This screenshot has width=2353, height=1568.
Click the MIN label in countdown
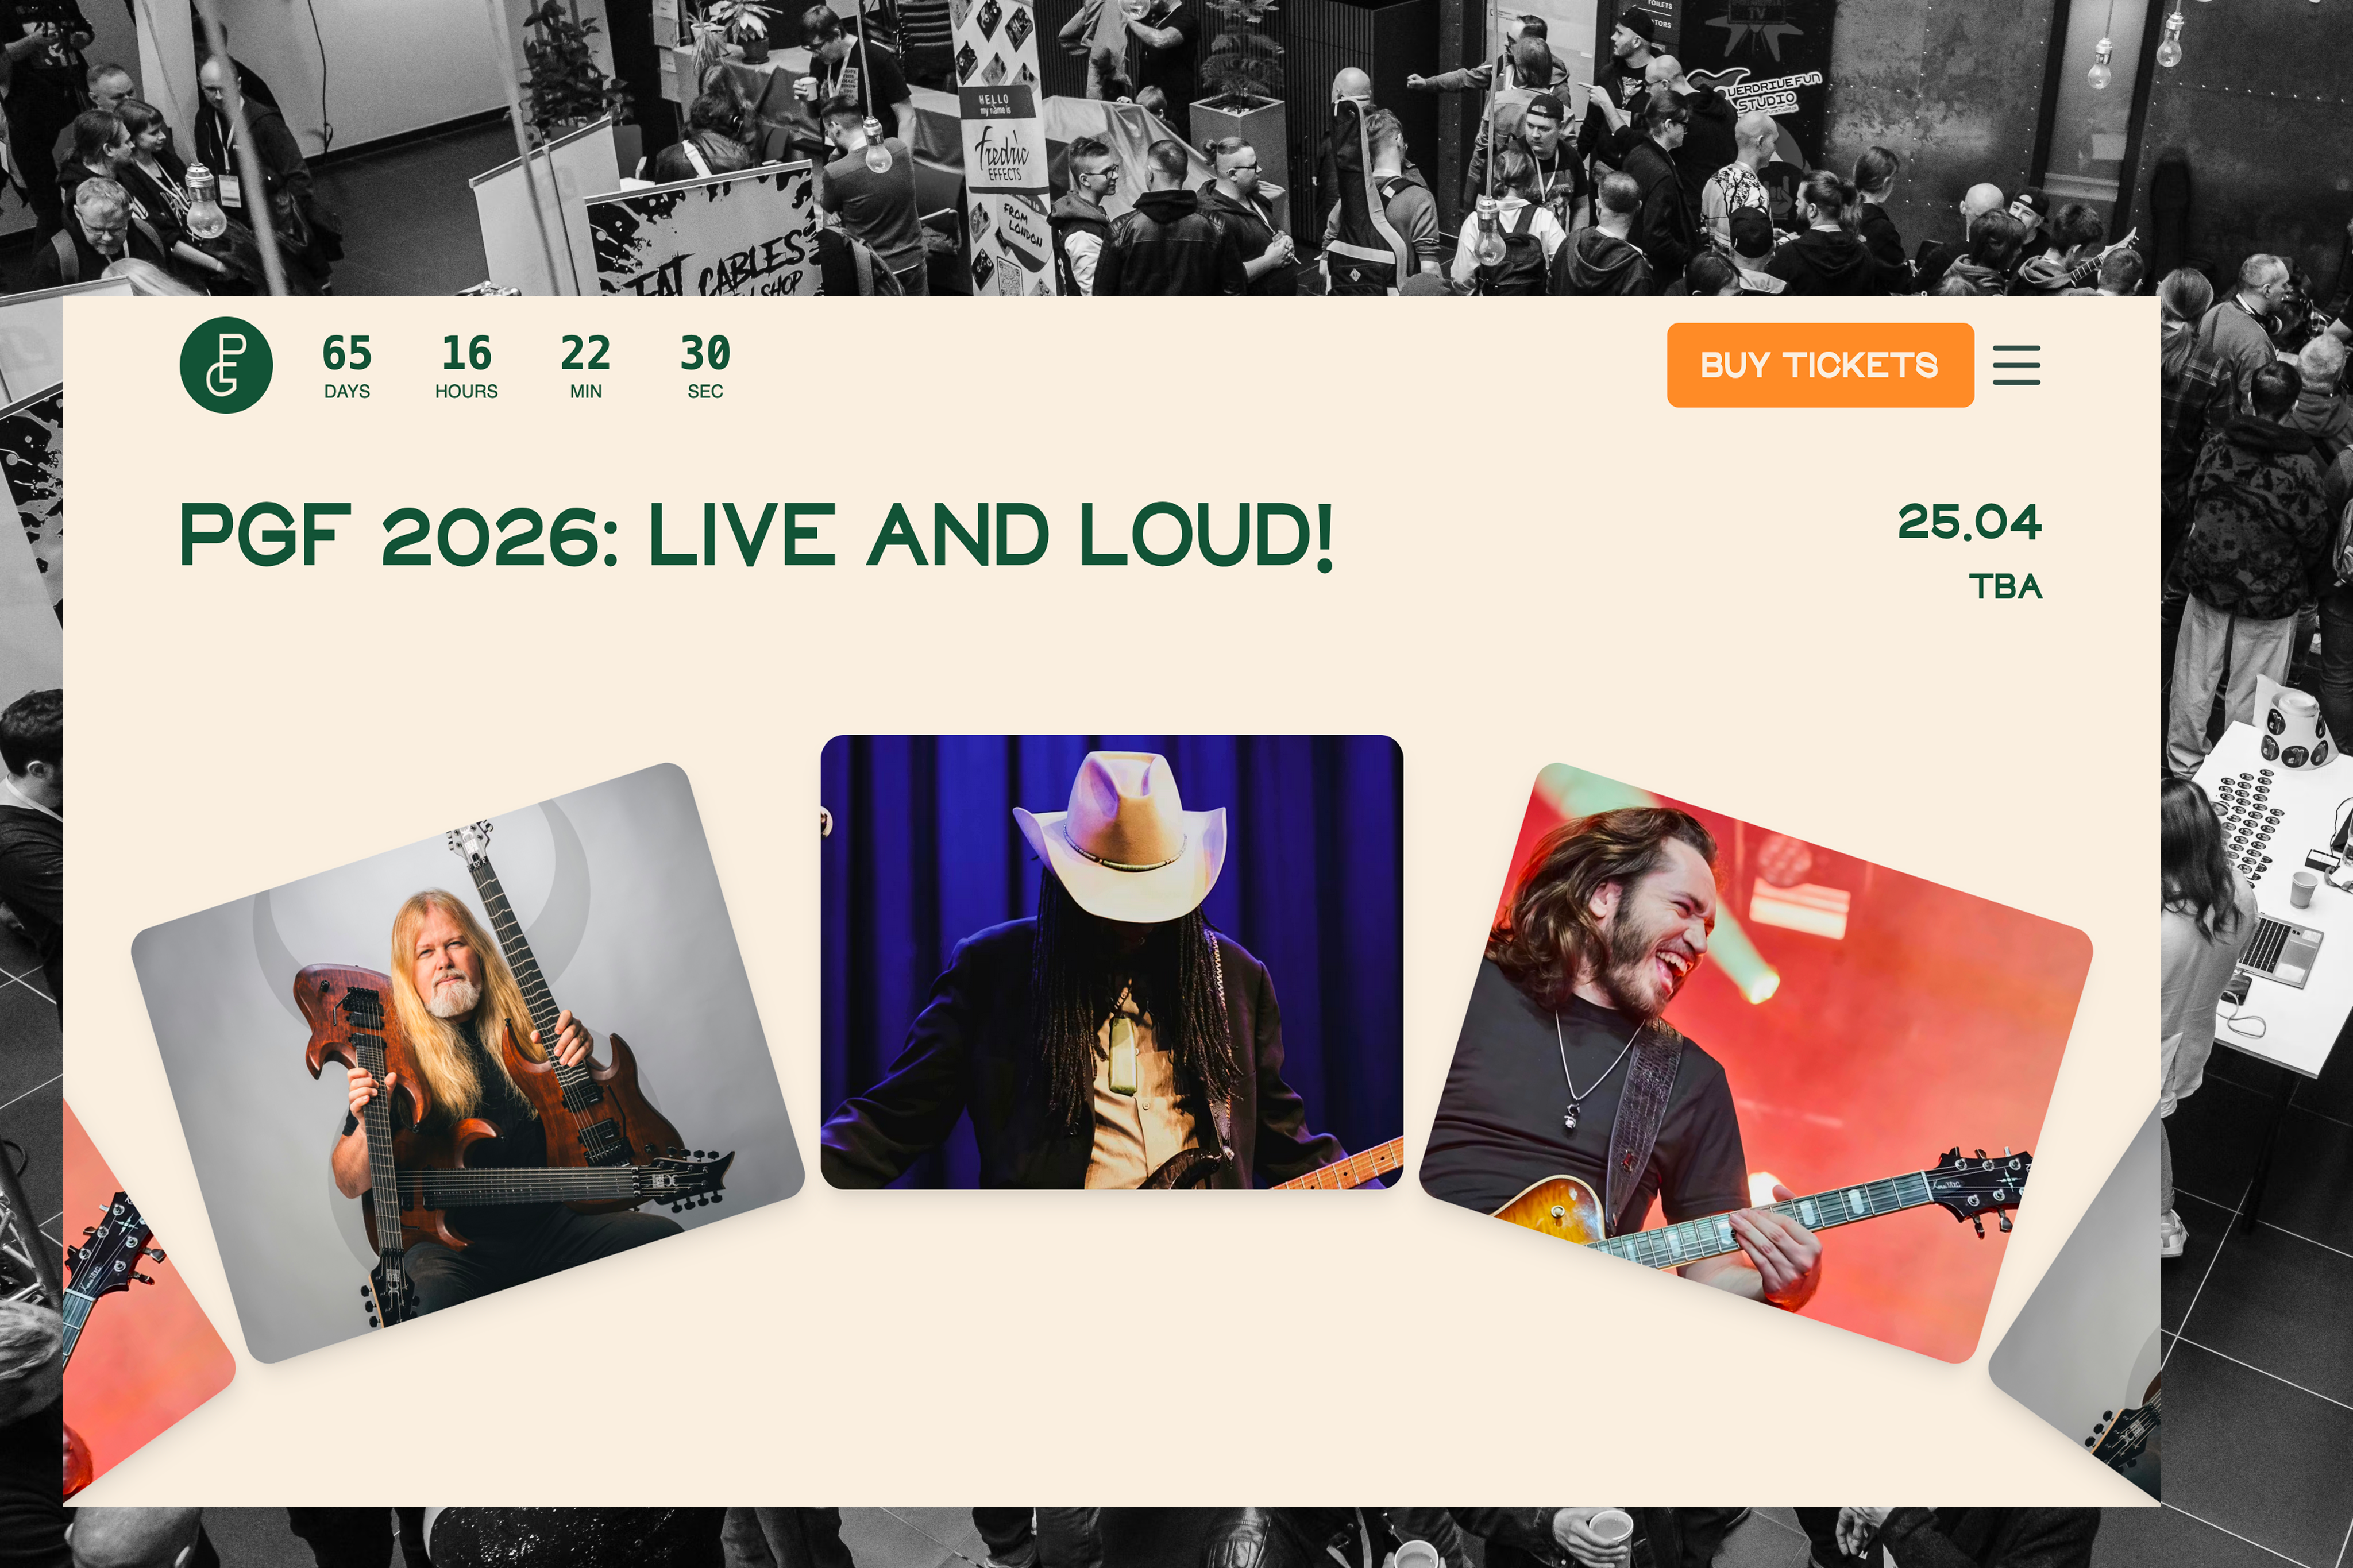pos(586,391)
